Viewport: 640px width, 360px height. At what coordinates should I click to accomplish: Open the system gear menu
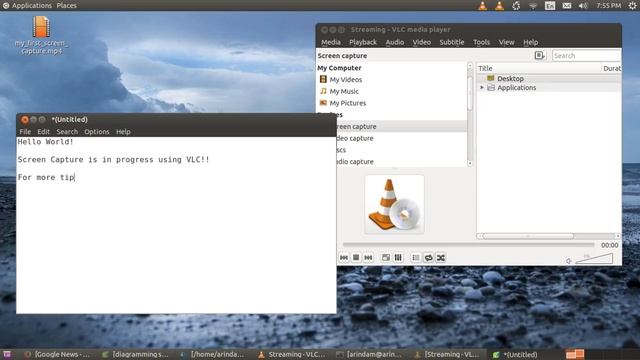[x=632, y=5]
